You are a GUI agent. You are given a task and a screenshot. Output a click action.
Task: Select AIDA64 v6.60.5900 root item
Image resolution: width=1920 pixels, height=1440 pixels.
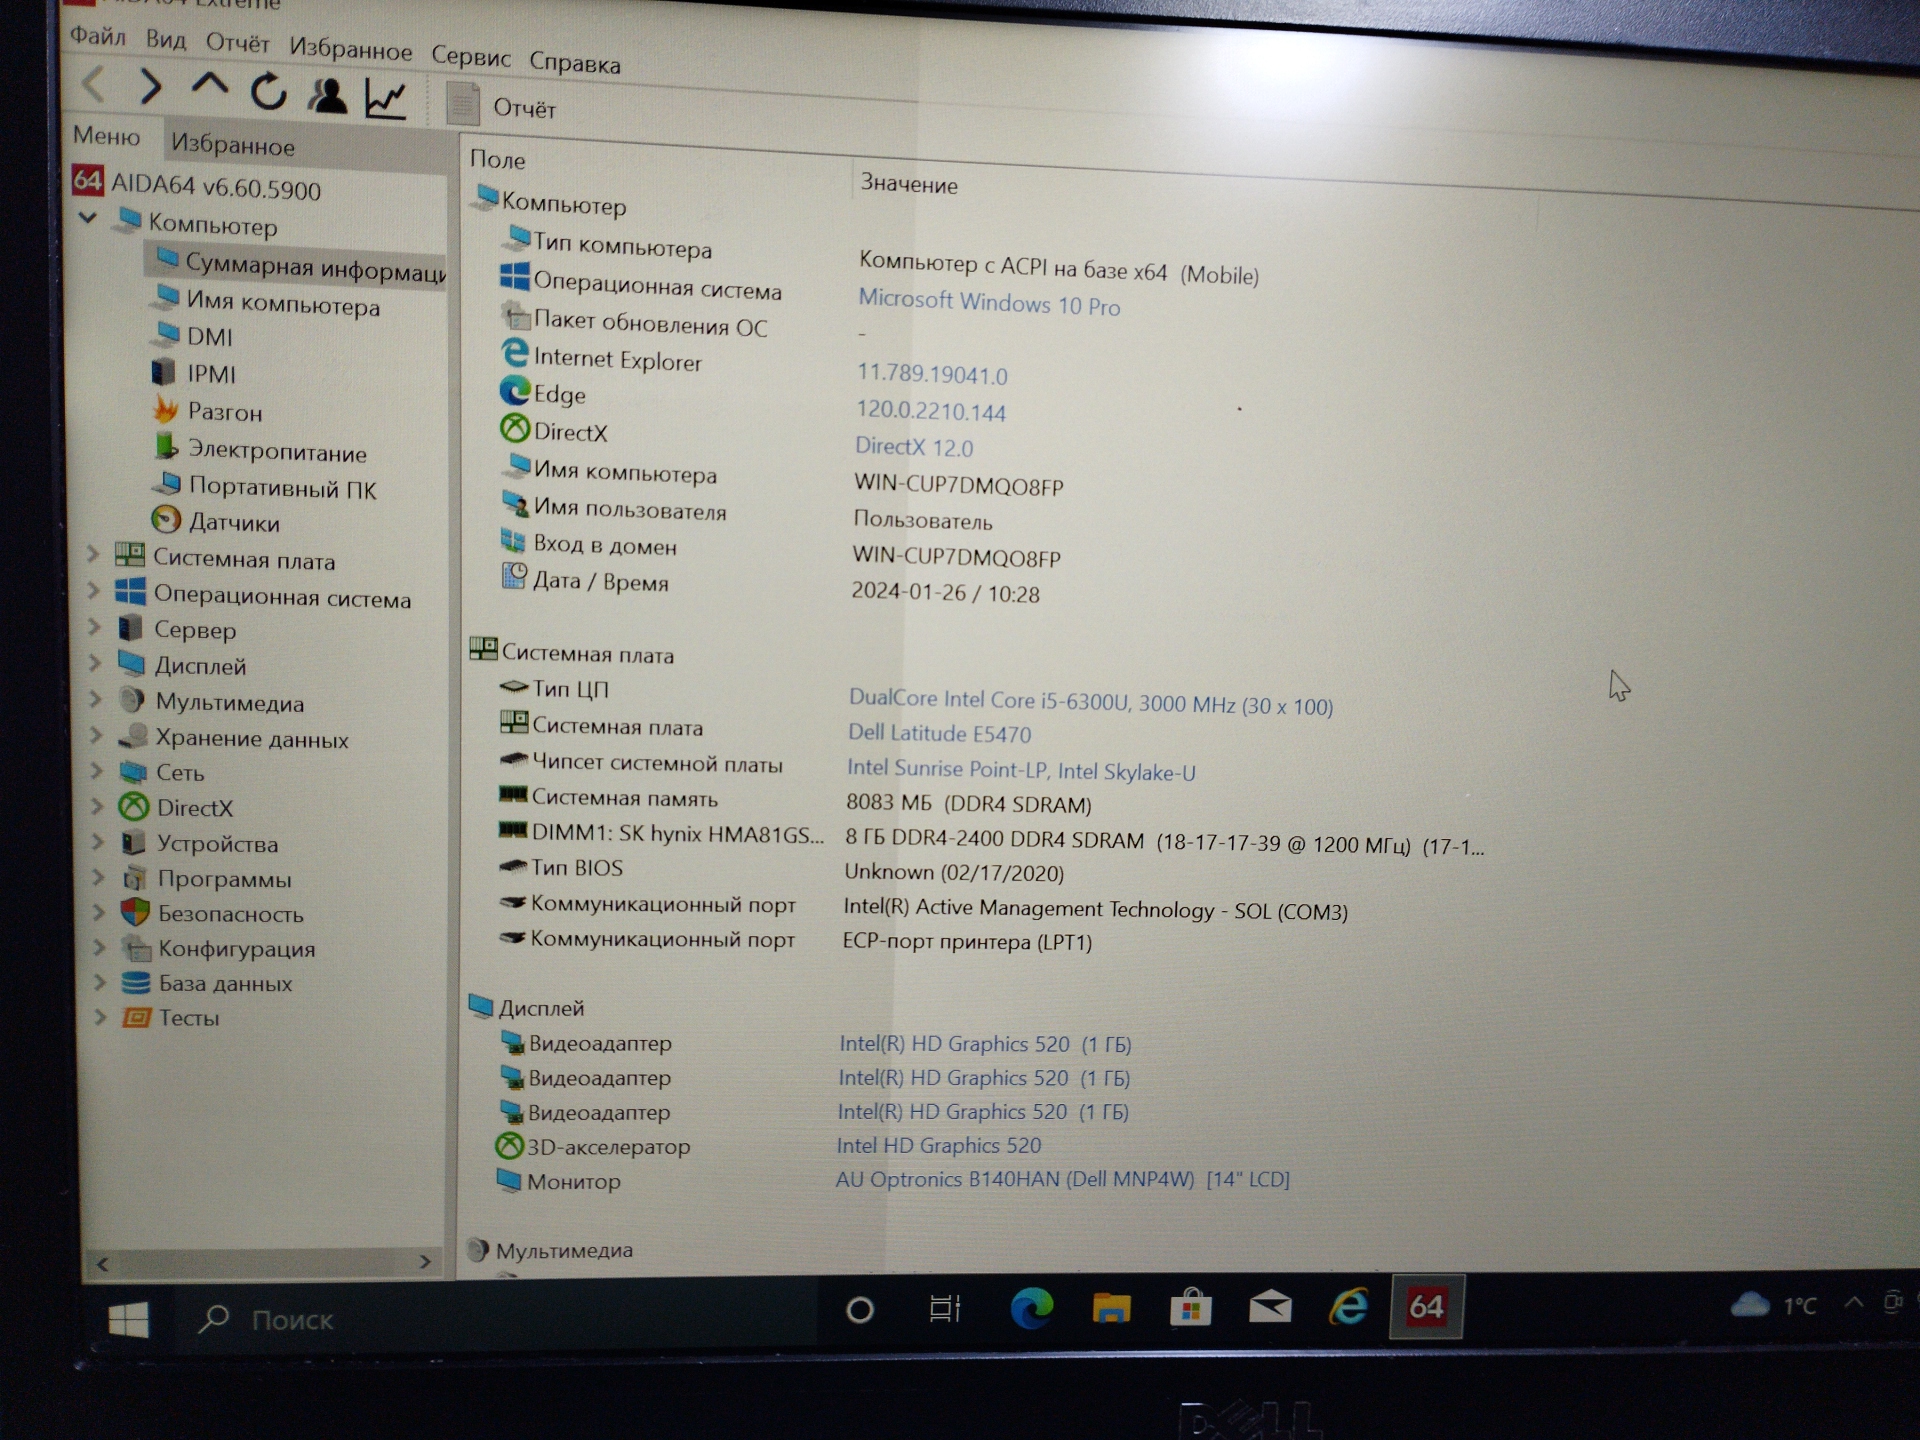(196, 185)
